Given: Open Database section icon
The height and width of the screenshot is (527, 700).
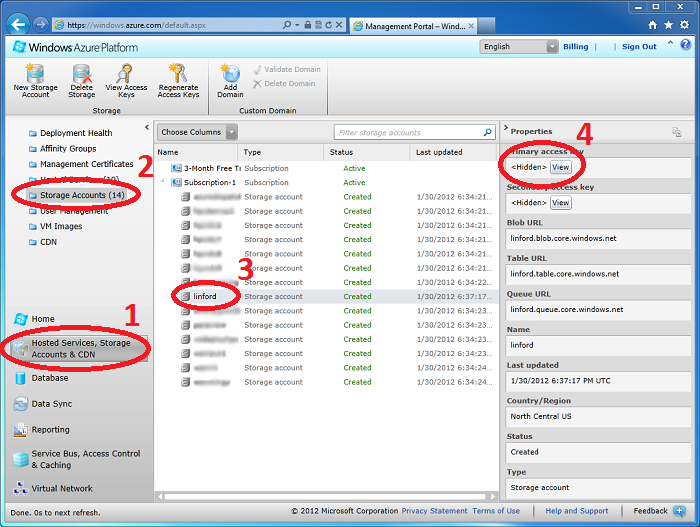Looking at the screenshot, I should [20, 378].
